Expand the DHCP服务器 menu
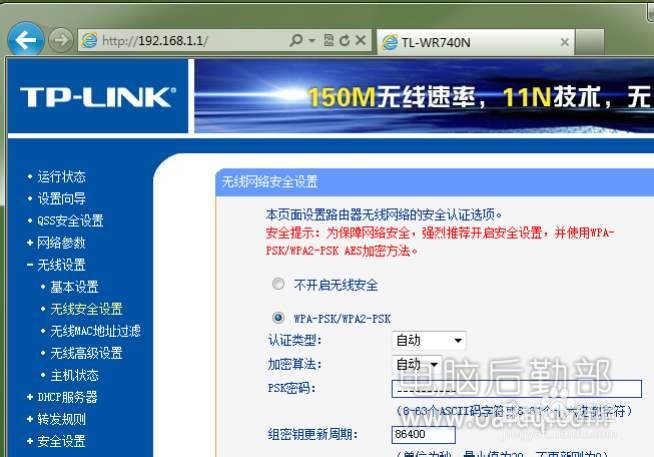654x457 pixels. click(67, 397)
